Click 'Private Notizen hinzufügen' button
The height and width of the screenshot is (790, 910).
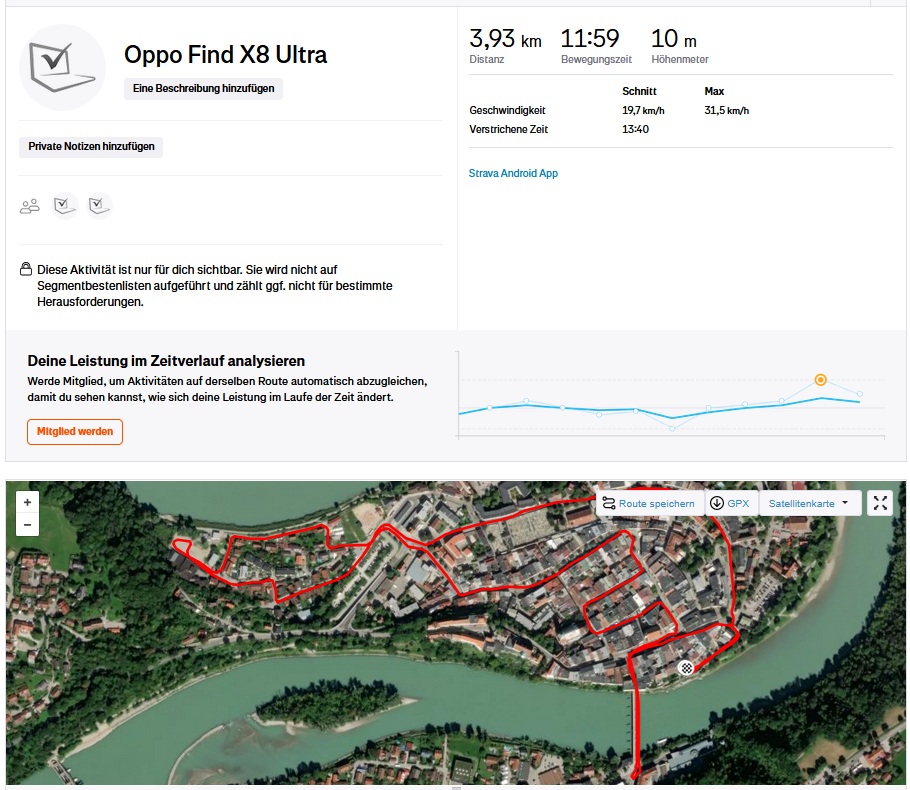tap(91, 146)
